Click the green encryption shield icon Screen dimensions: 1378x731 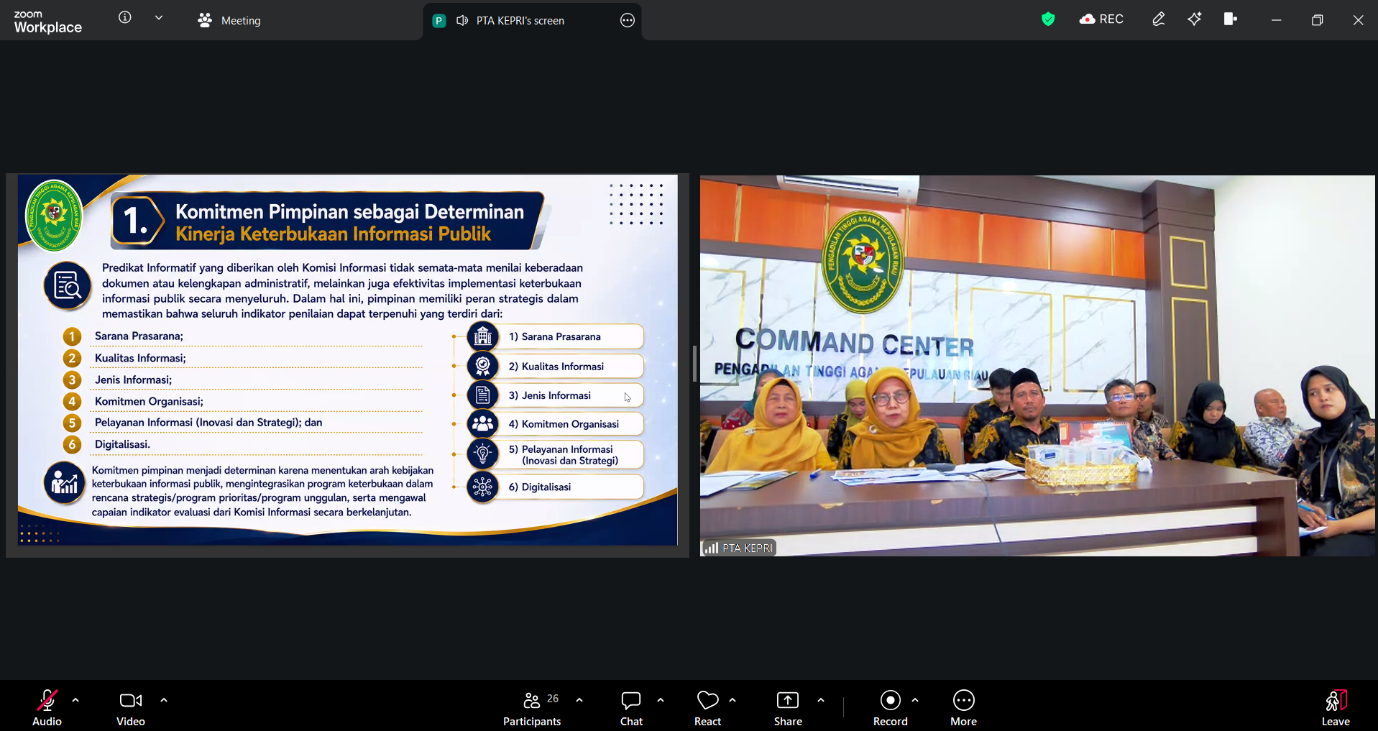pyautogui.click(x=1048, y=19)
